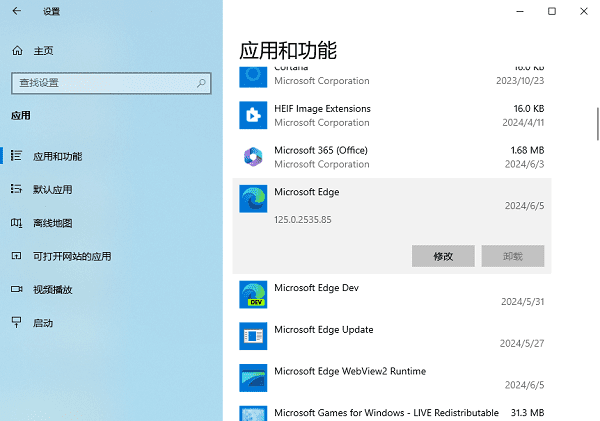Click the 2024/4/11 date of HEIF
Image resolution: width=600 pixels, height=421 pixels.
[523, 122]
